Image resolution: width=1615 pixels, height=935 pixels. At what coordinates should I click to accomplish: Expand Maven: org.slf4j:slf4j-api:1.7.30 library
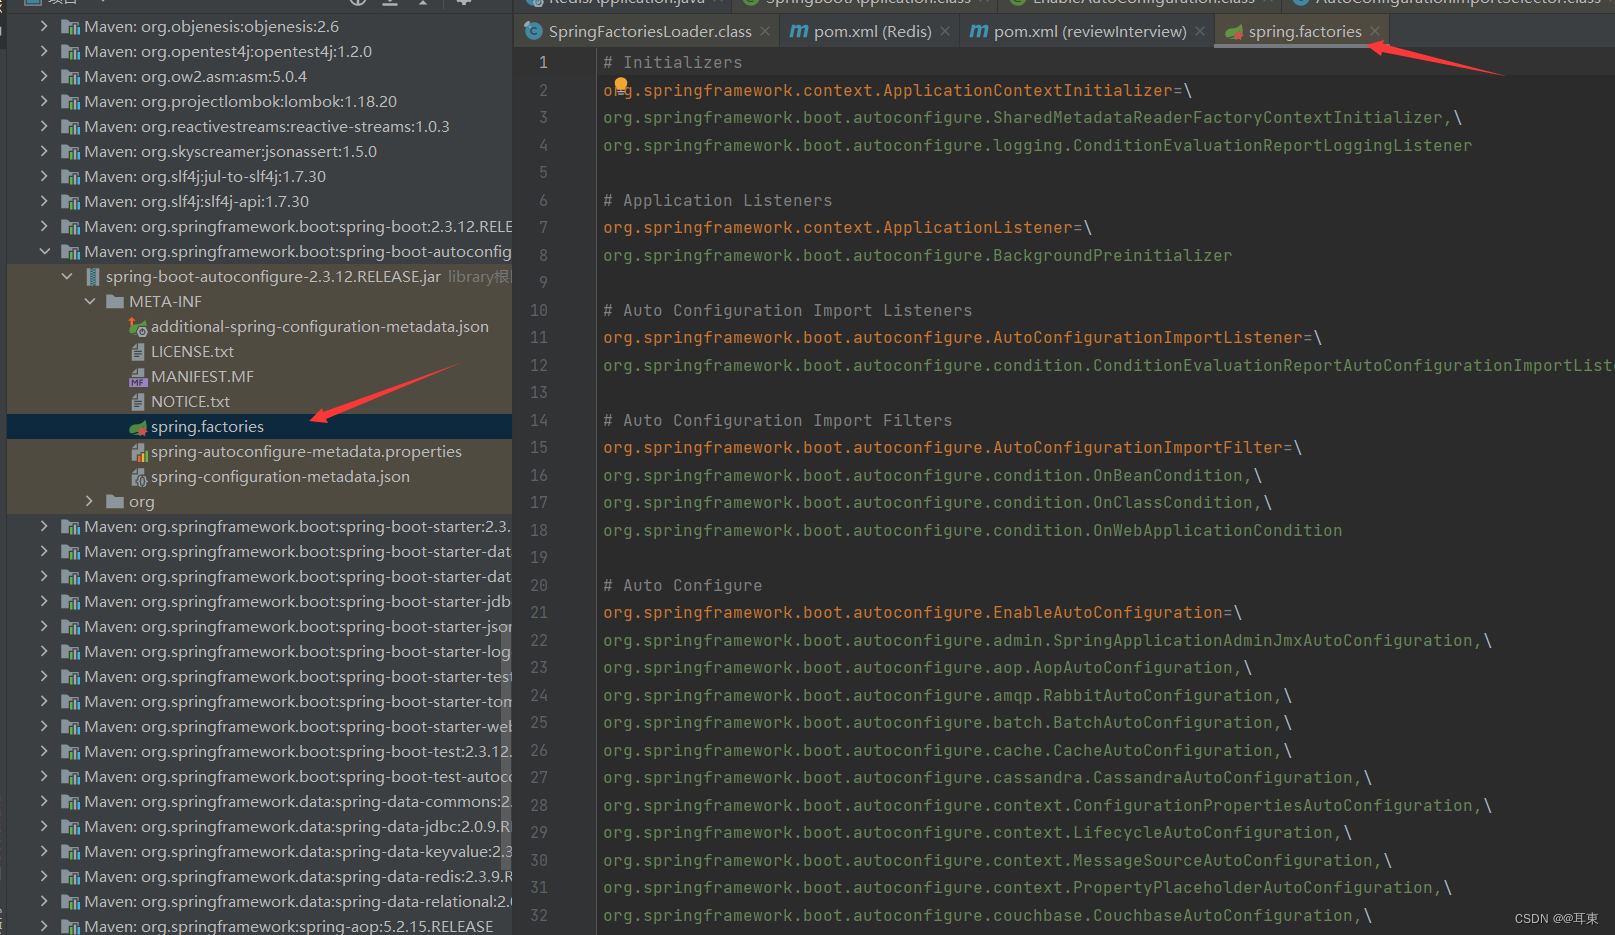(44, 201)
